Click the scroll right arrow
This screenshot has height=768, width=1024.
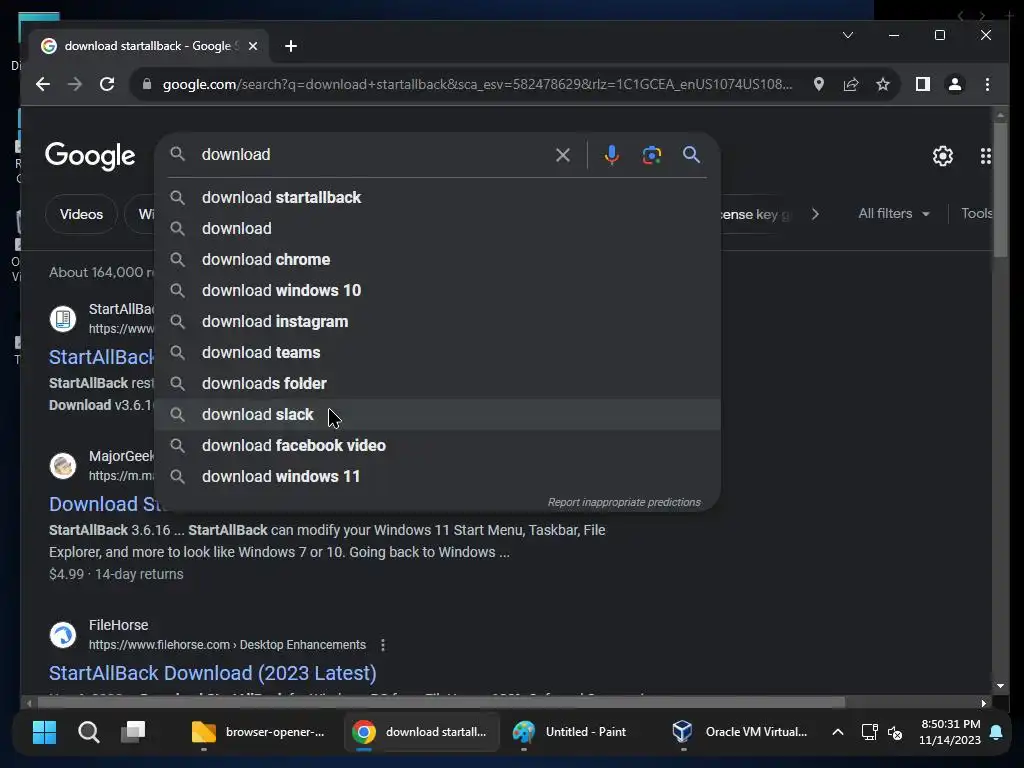click(x=984, y=703)
